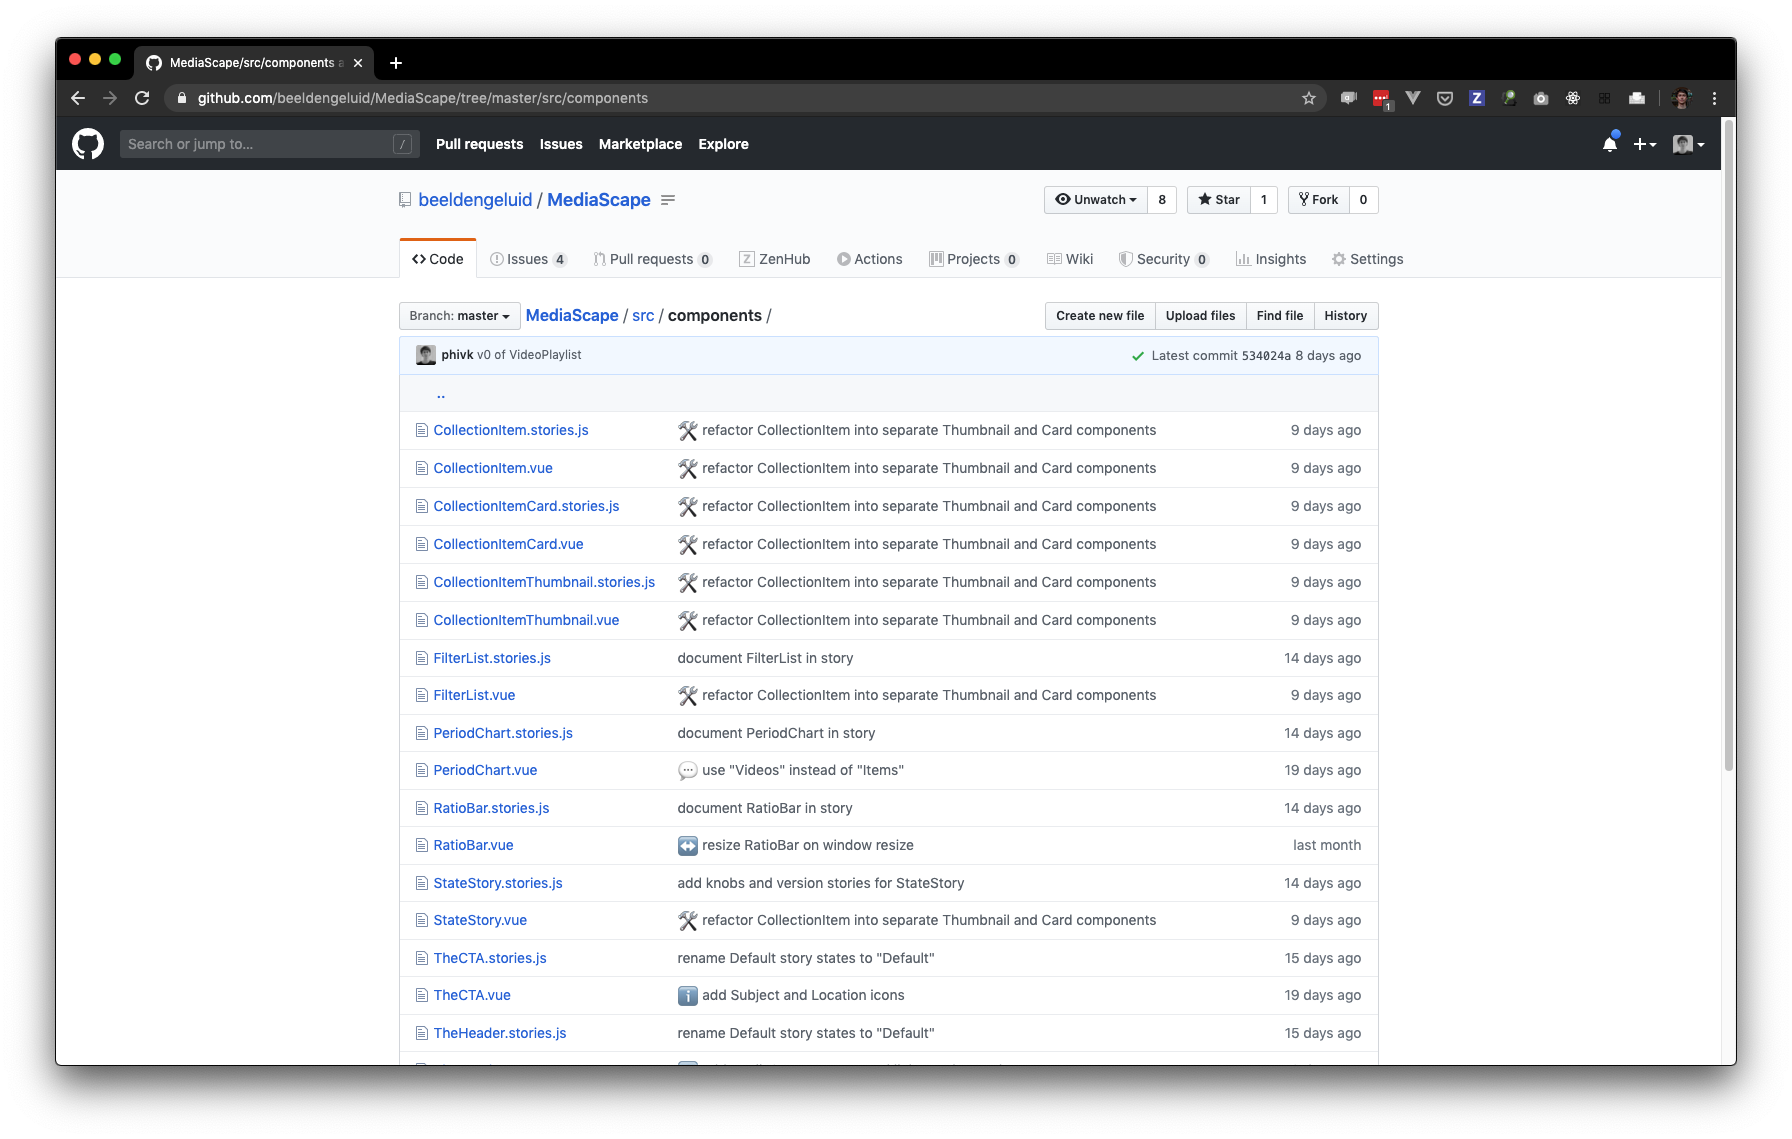Click the Vue devtools extension icon

pos(1412,98)
